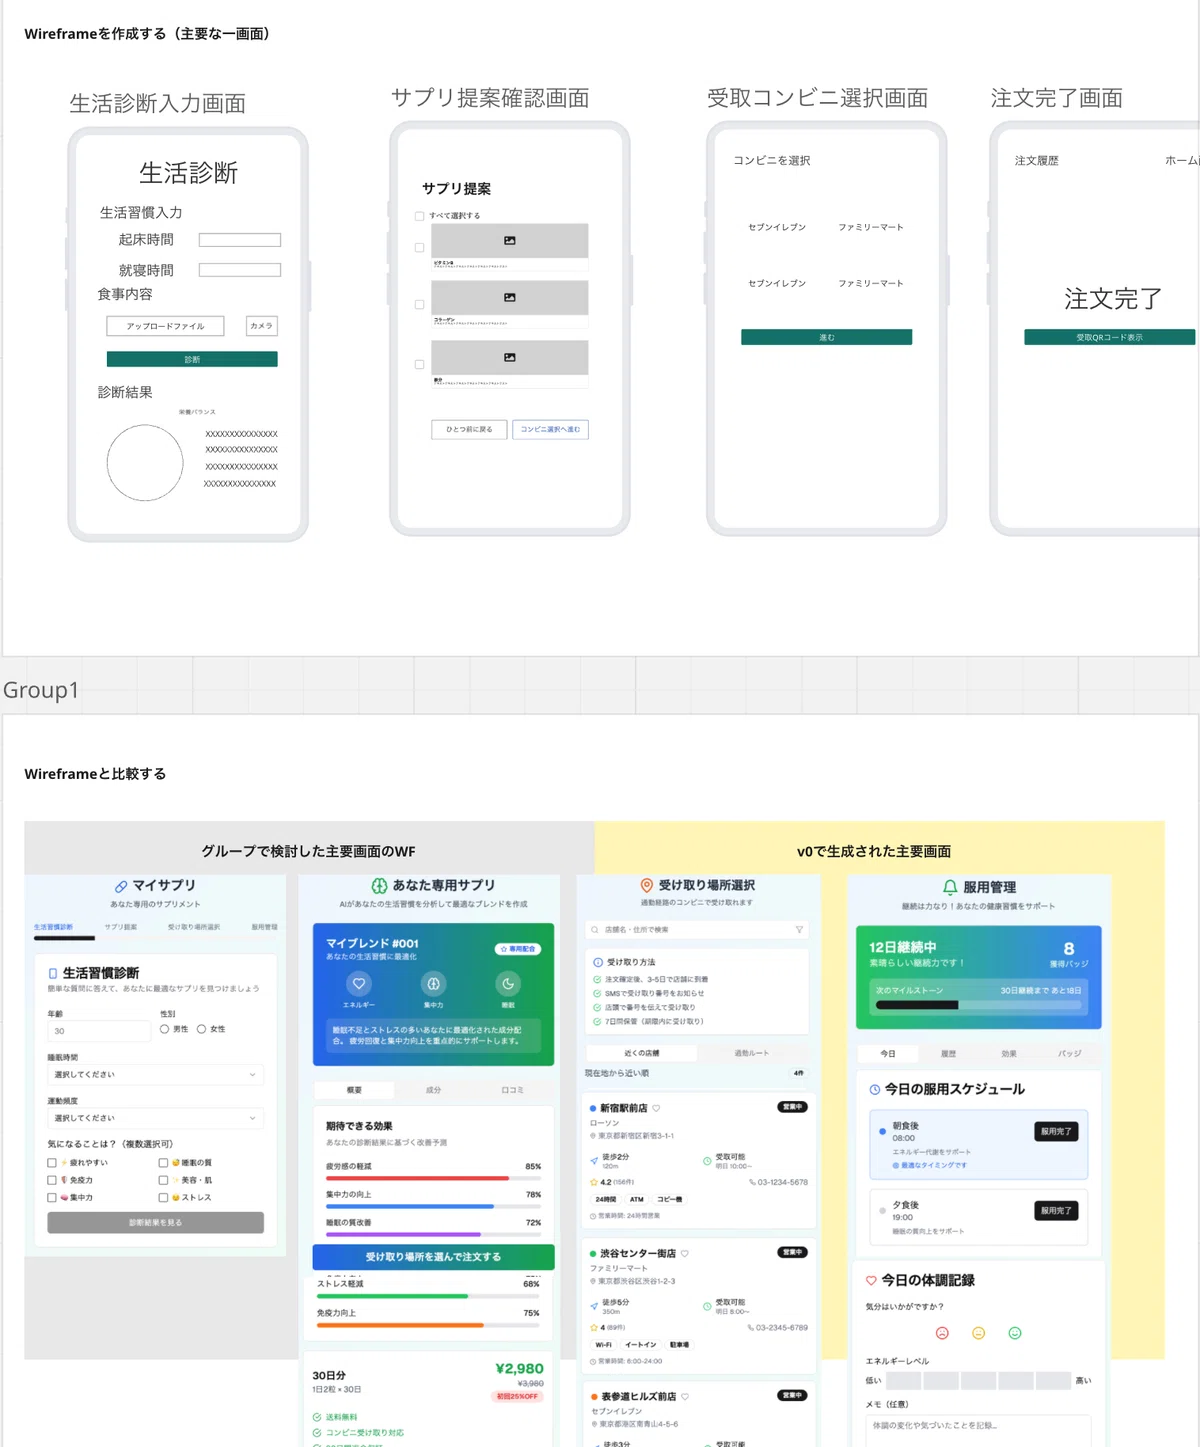Switch to the 通勤ルート tab

point(751,1053)
